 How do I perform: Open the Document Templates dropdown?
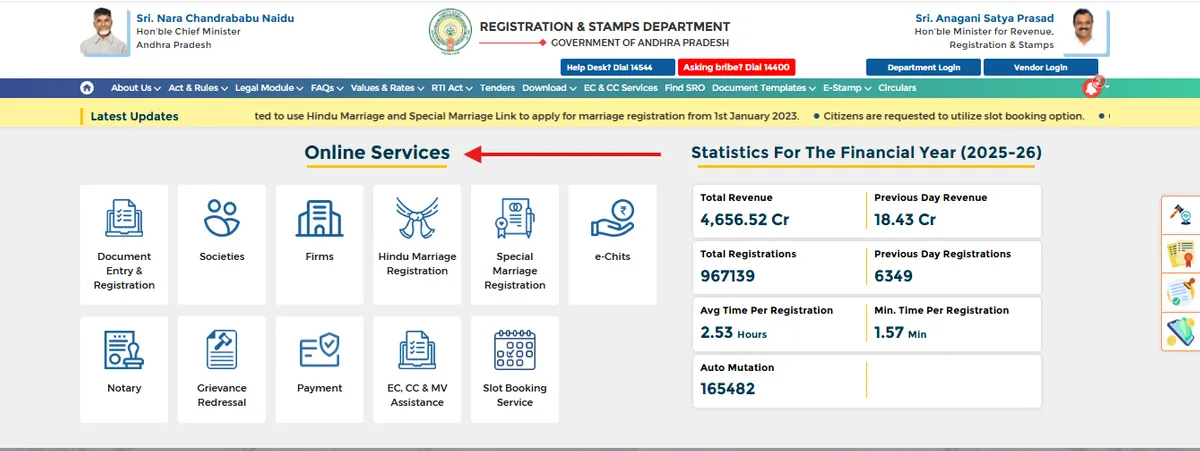(x=763, y=88)
